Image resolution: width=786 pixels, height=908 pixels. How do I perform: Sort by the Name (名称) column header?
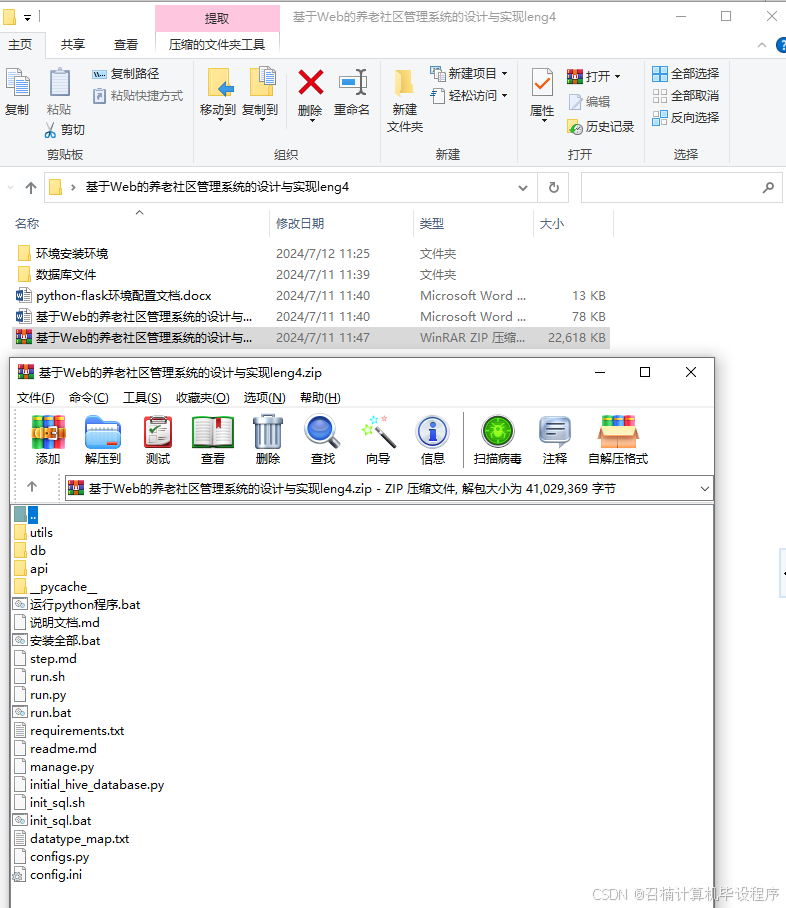(141, 224)
